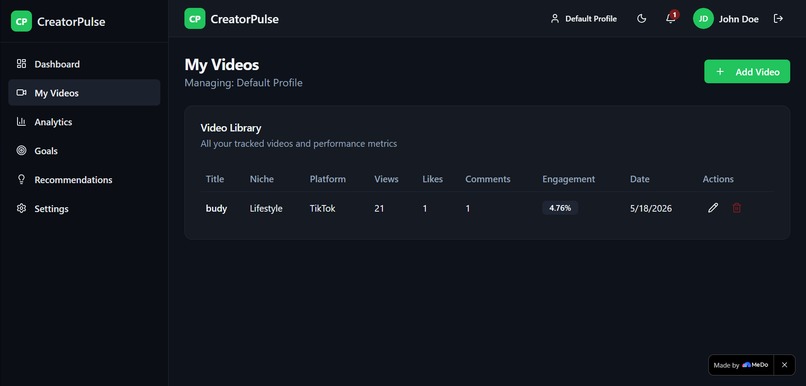Click the sidebar CP logo icon
The image size is (806, 386).
tap(21, 22)
